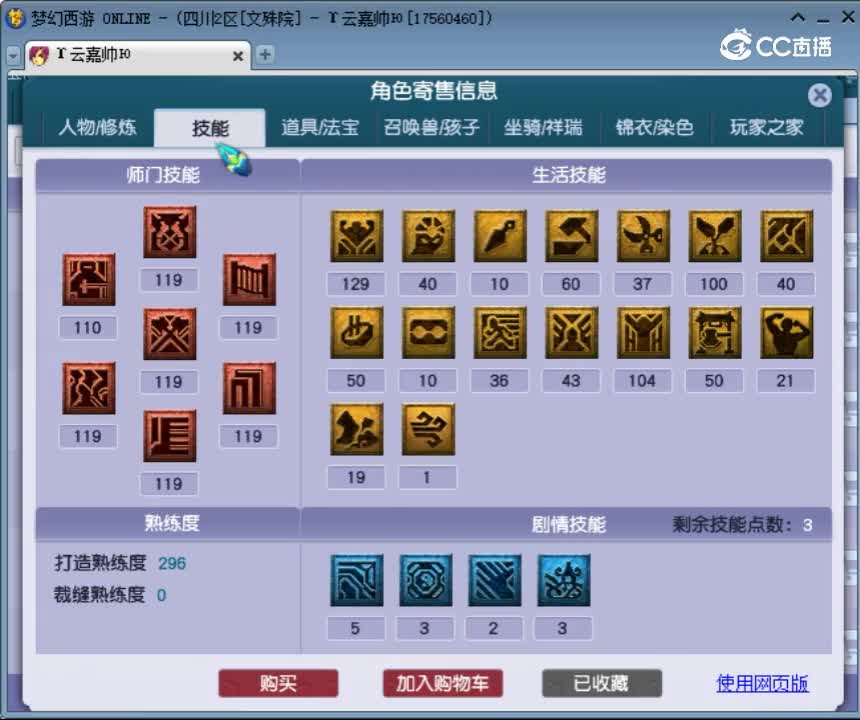Click the sect skill icon with level 110
860x720 pixels.
[x=88, y=279]
